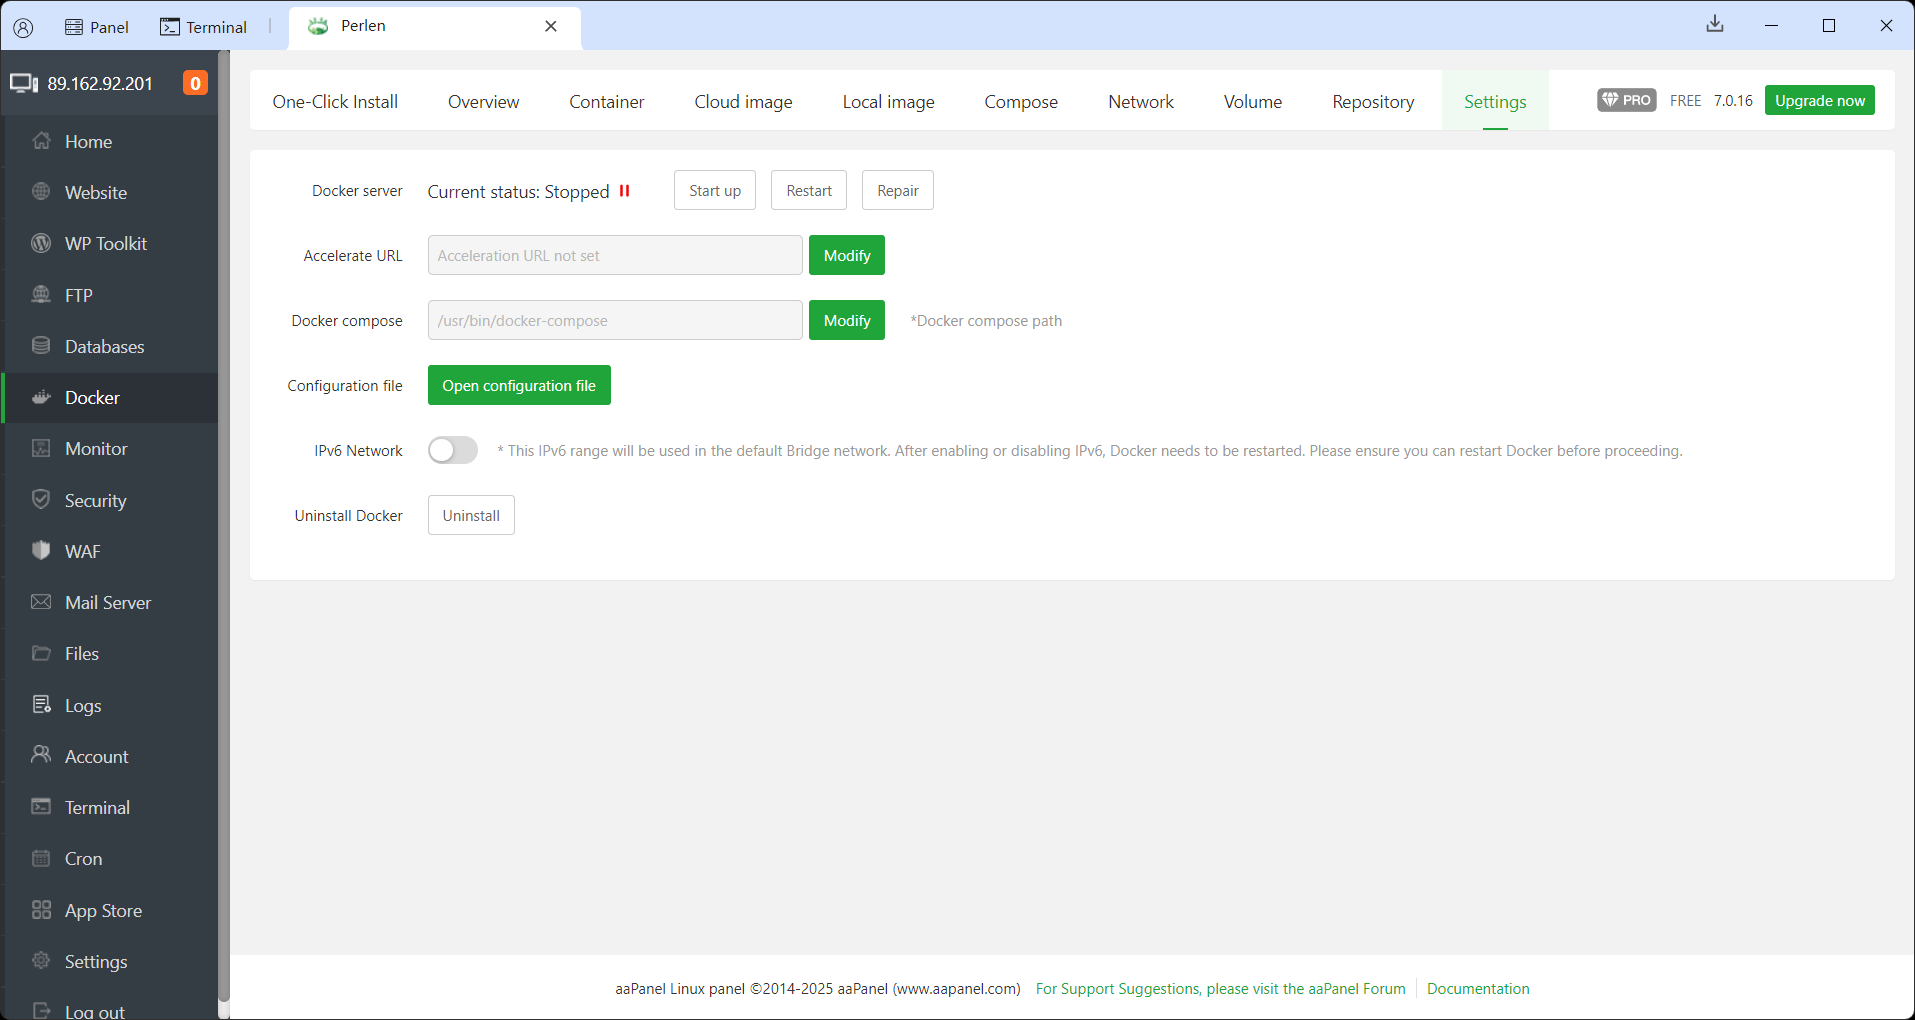Click the Docker whale icon in sidebar
Image resolution: width=1915 pixels, height=1020 pixels.
[x=41, y=398]
